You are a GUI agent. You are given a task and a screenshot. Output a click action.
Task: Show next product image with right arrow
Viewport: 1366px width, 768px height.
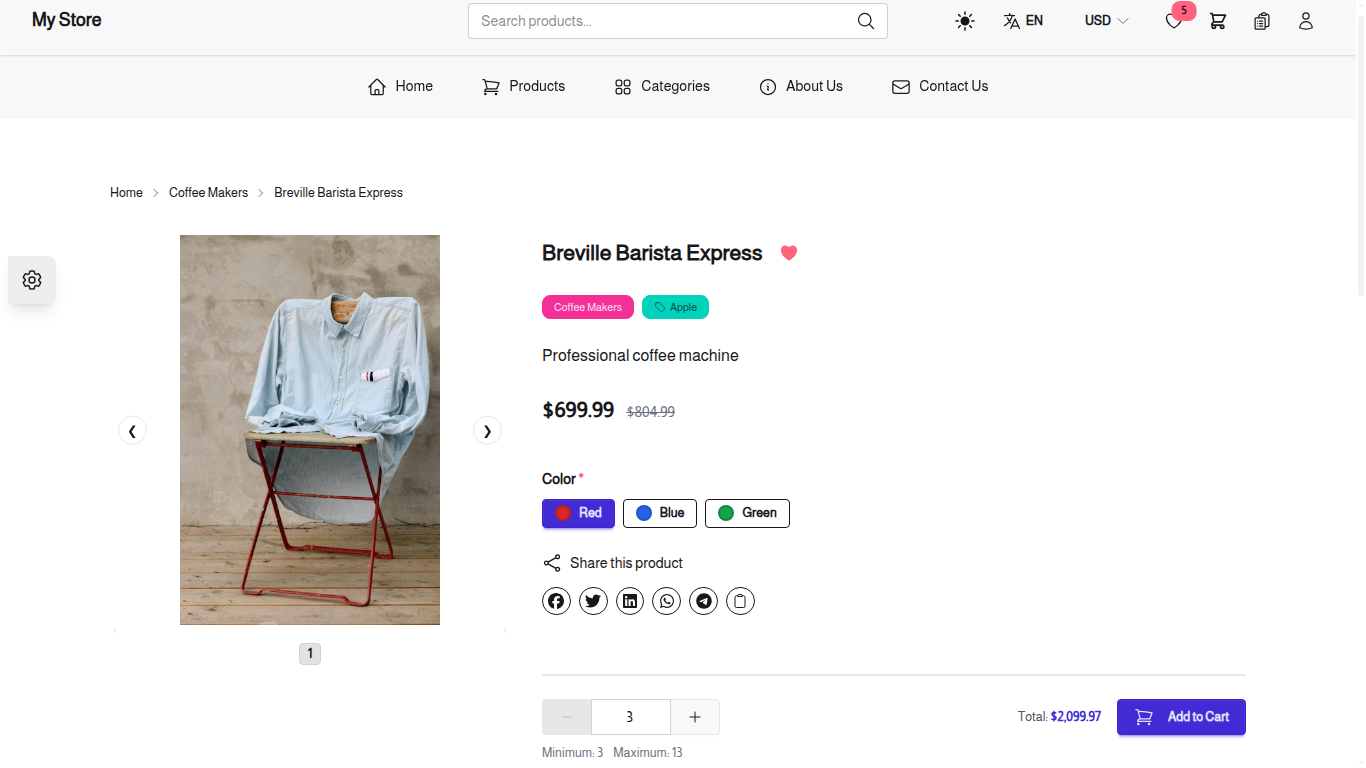487,431
